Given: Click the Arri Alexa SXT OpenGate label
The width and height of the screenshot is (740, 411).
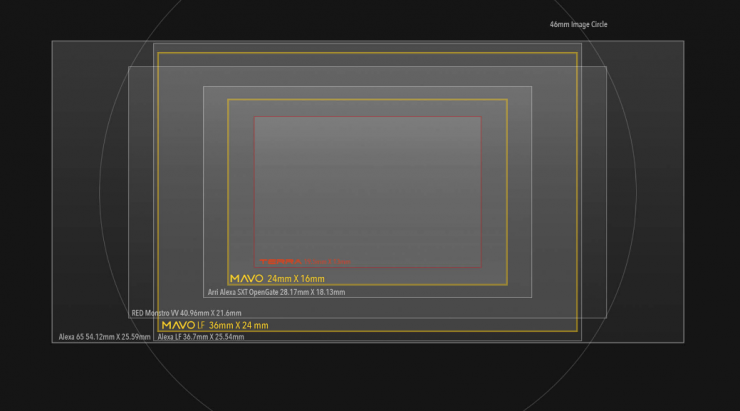Looking at the screenshot, I should [276, 292].
